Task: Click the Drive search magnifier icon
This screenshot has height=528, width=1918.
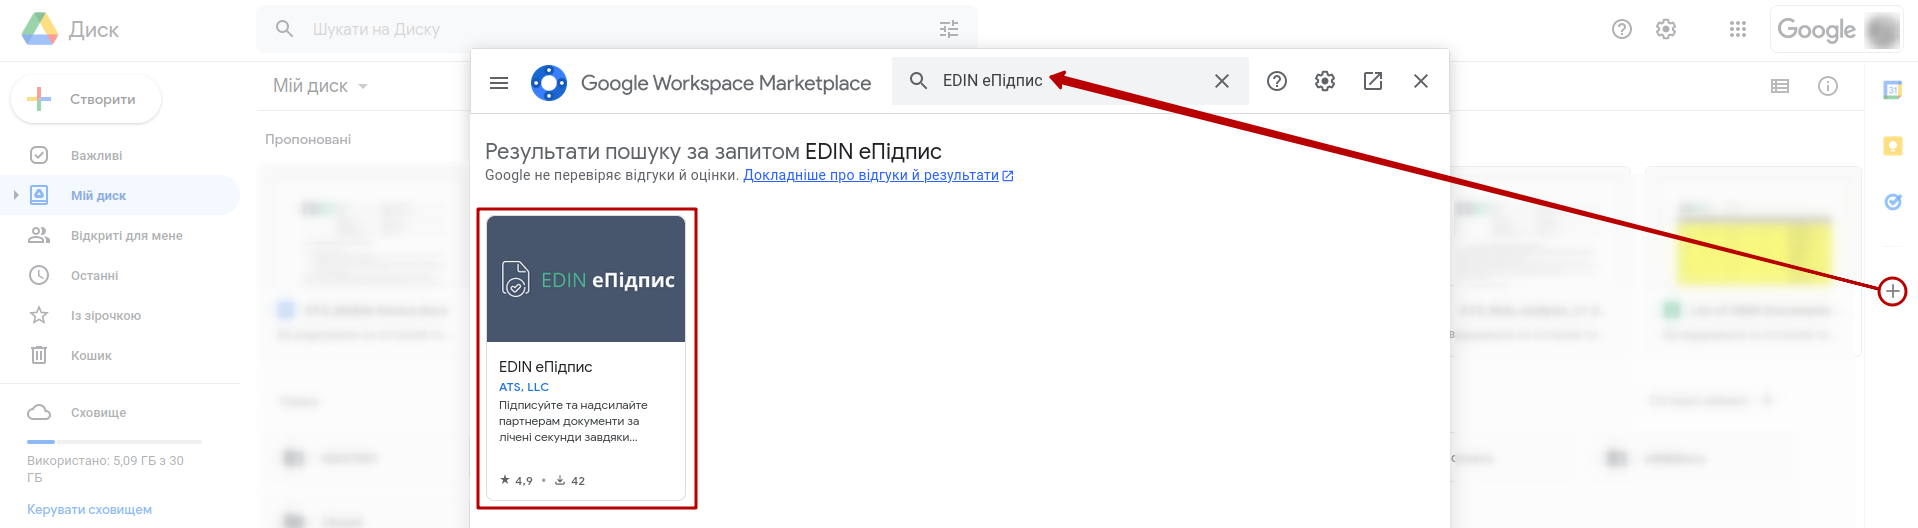Action: point(285,29)
